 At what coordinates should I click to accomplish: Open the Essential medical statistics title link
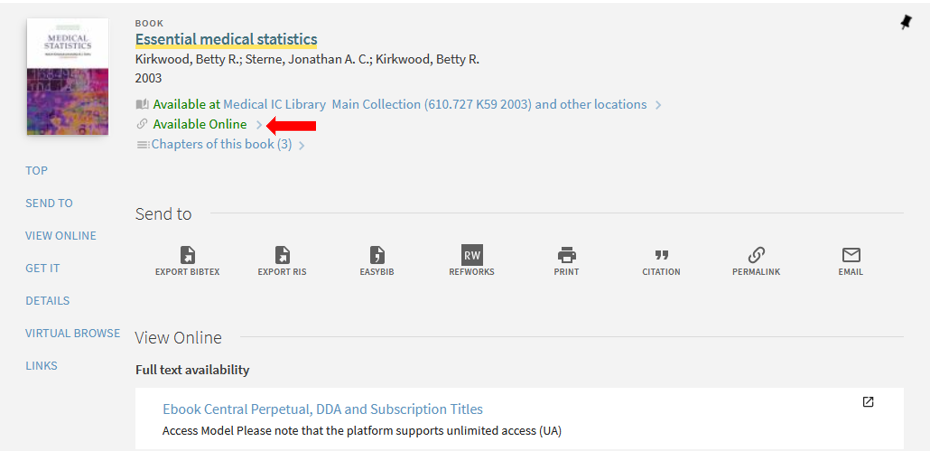click(226, 39)
